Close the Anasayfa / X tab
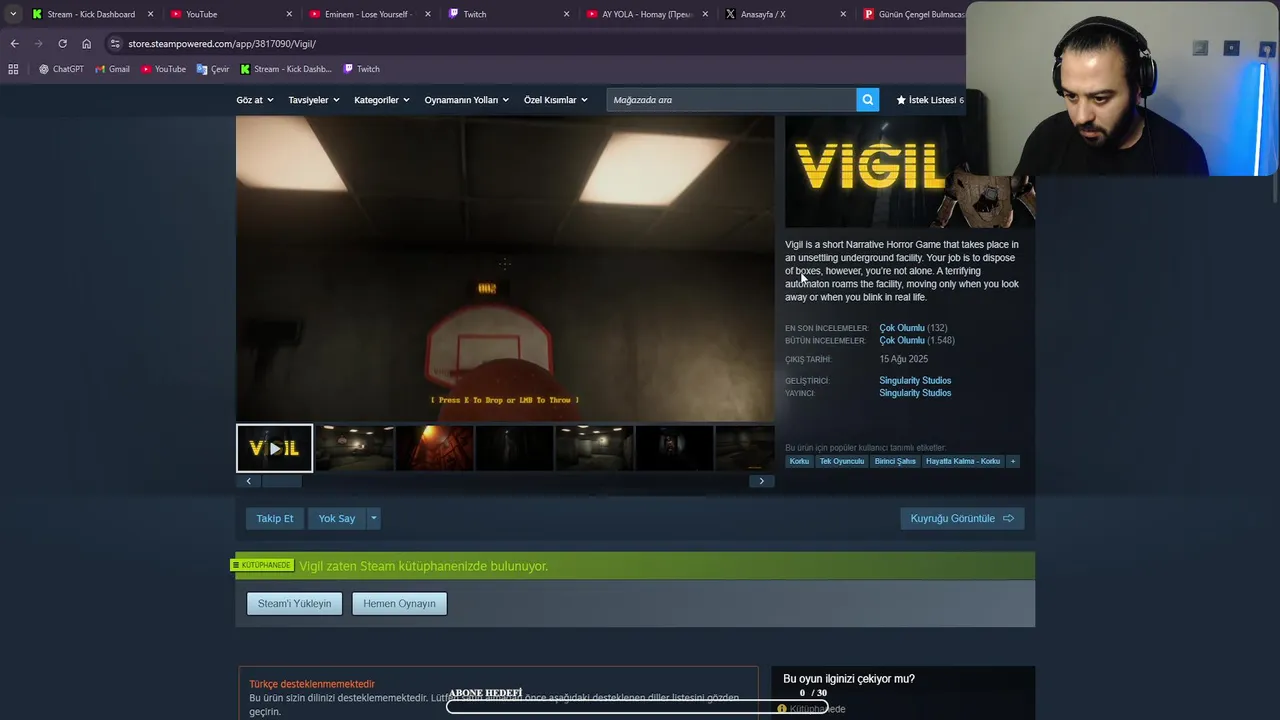 843,14
